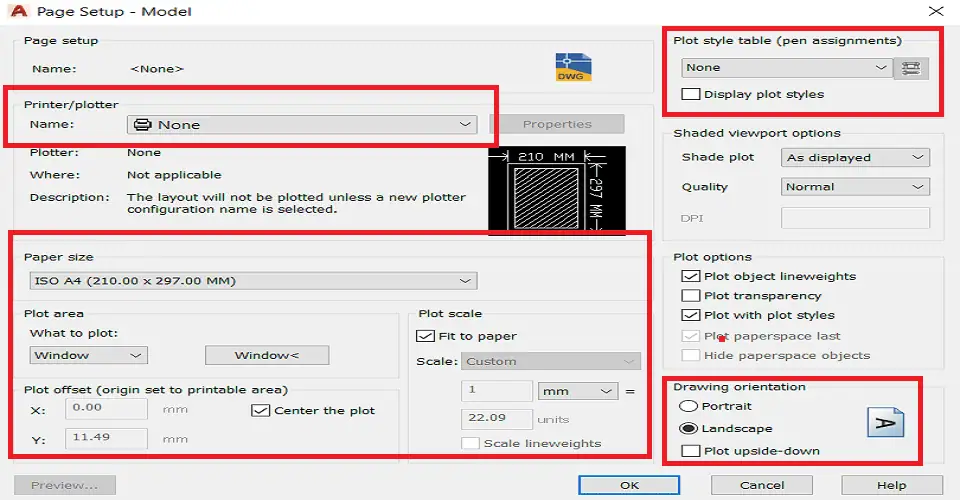Open the Paper size dropdown
The height and width of the screenshot is (500, 960).
253,281
